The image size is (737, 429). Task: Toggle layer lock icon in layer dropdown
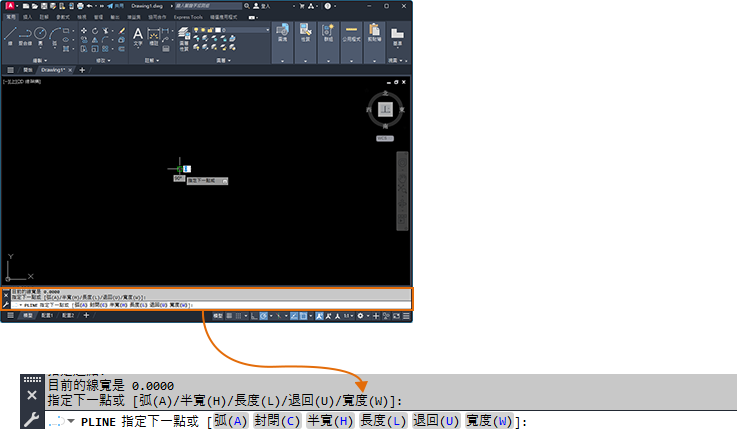click(x=210, y=30)
